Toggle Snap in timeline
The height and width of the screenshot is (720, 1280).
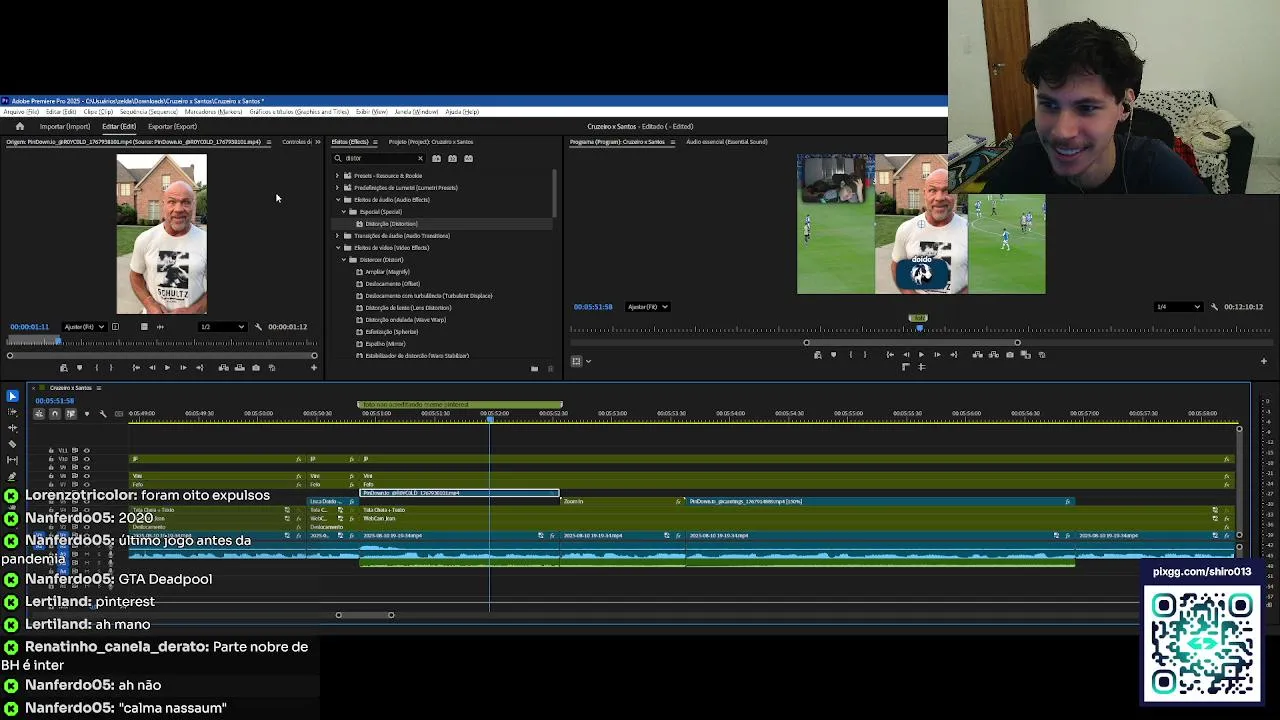point(55,414)
